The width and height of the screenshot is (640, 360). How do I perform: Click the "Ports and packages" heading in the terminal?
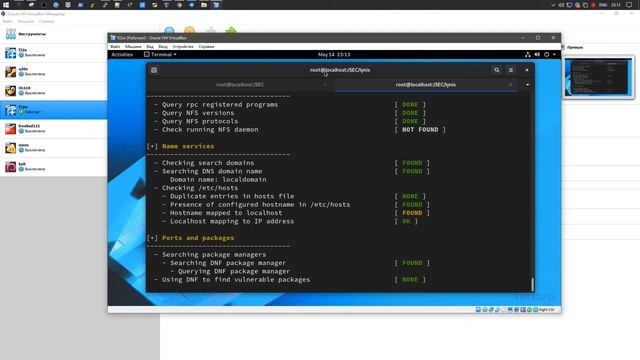pyautogui.click(x=198, y=238)
